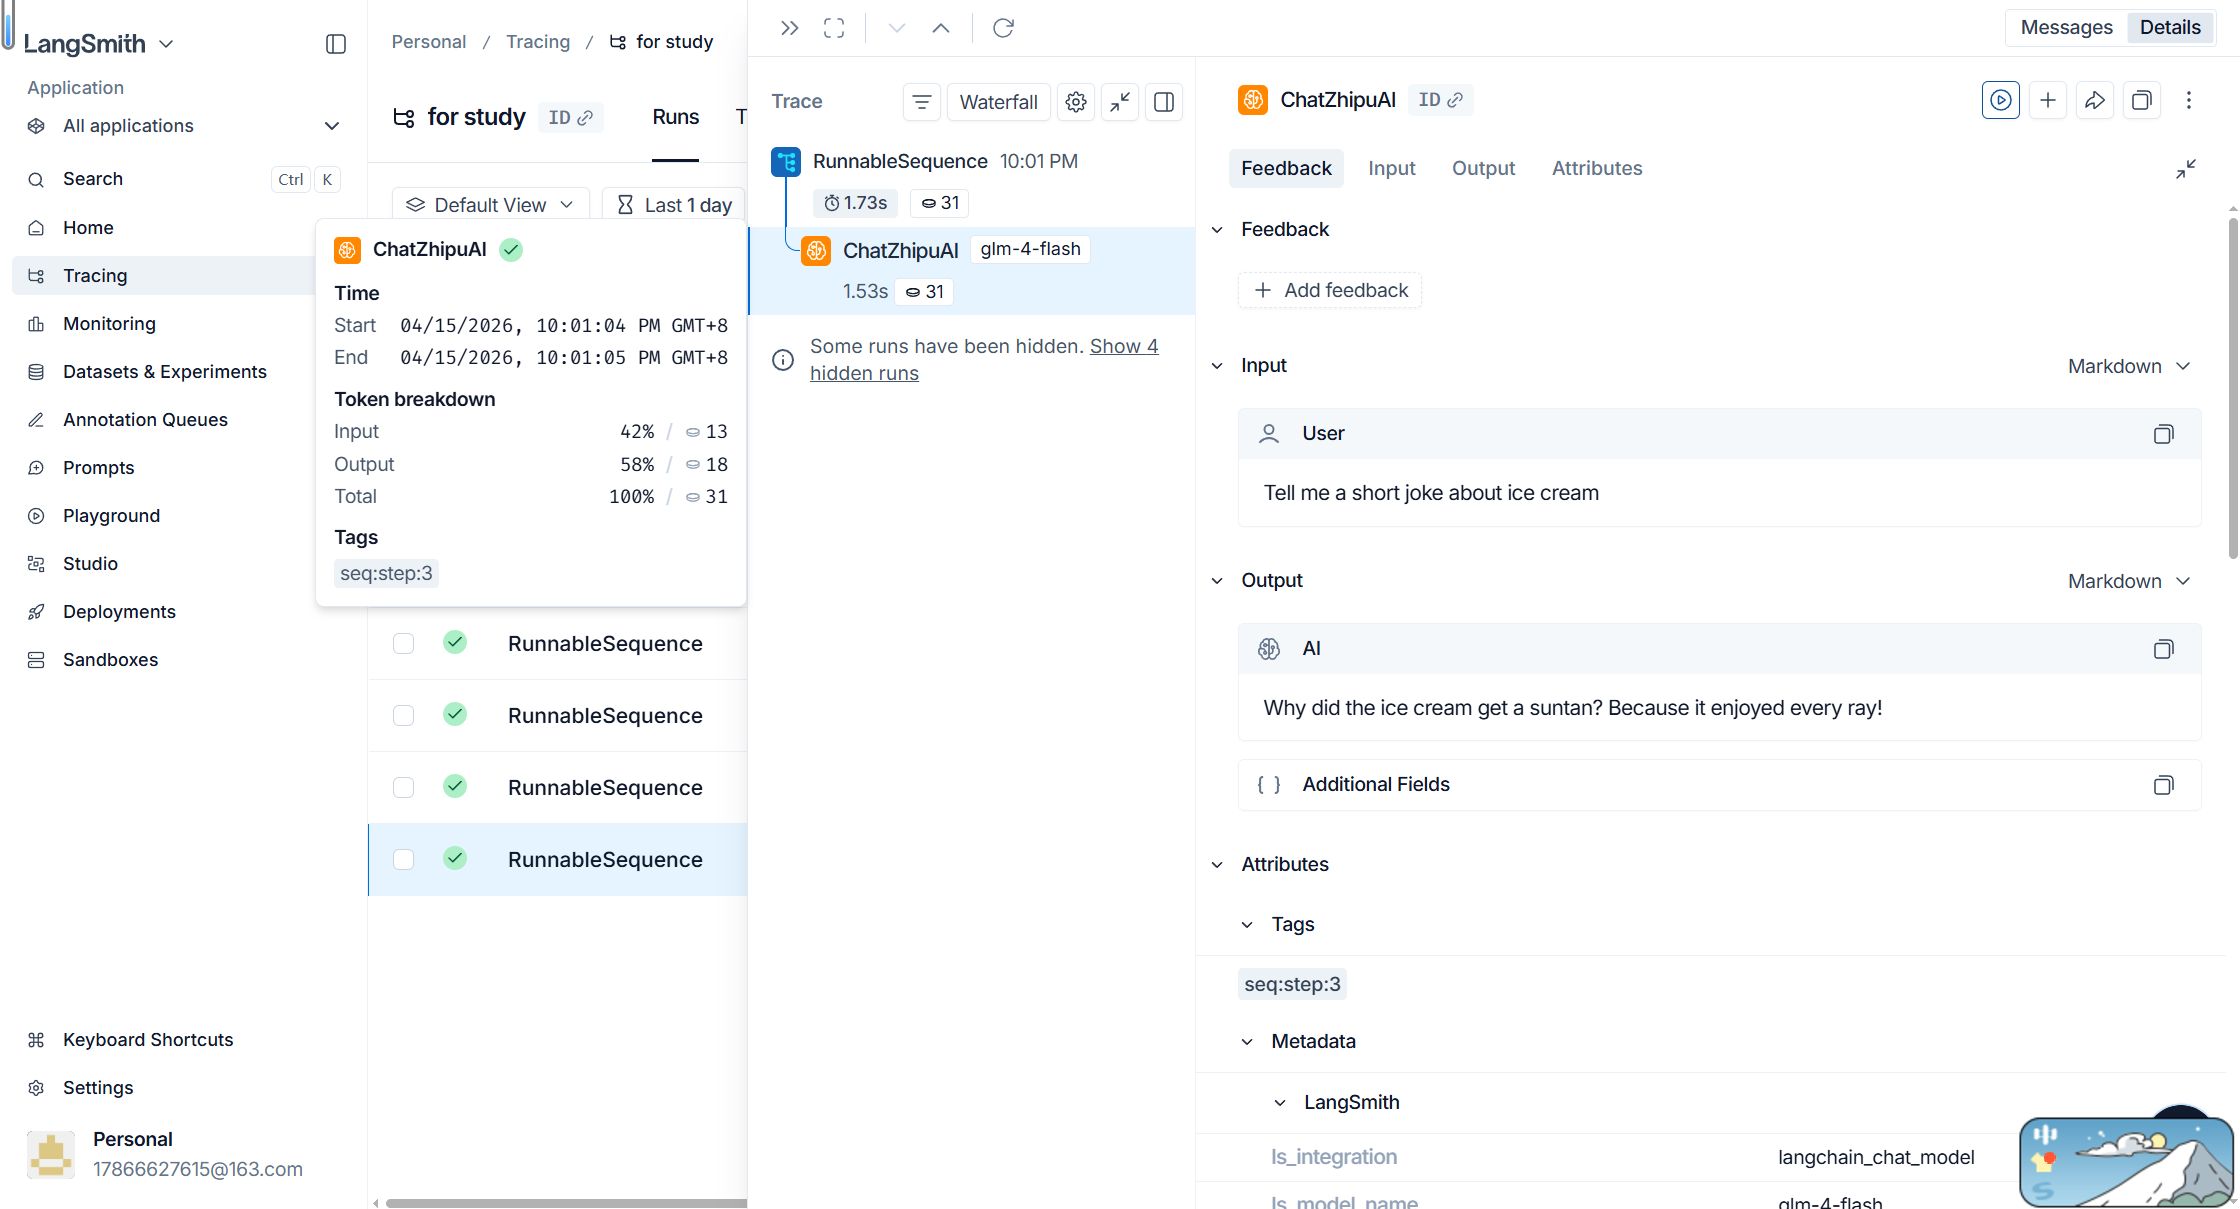Image resolution: width=2240 pixels, height=1209 pixels.
Task: Check the first RunnableSequence row checkbox
Action: [x=404, y=643]
